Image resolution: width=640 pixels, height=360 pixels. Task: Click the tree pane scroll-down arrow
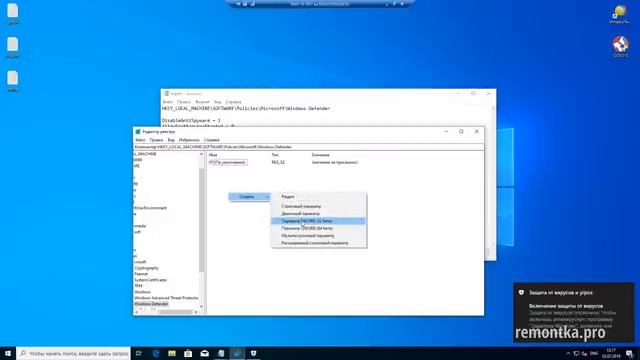202,307
